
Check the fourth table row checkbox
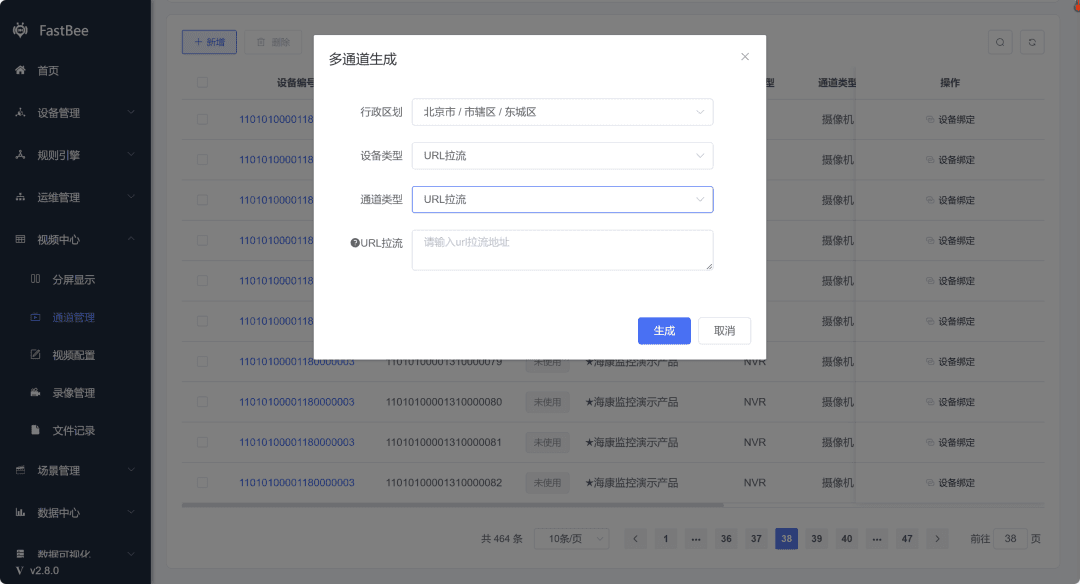(x=202, y=240)
